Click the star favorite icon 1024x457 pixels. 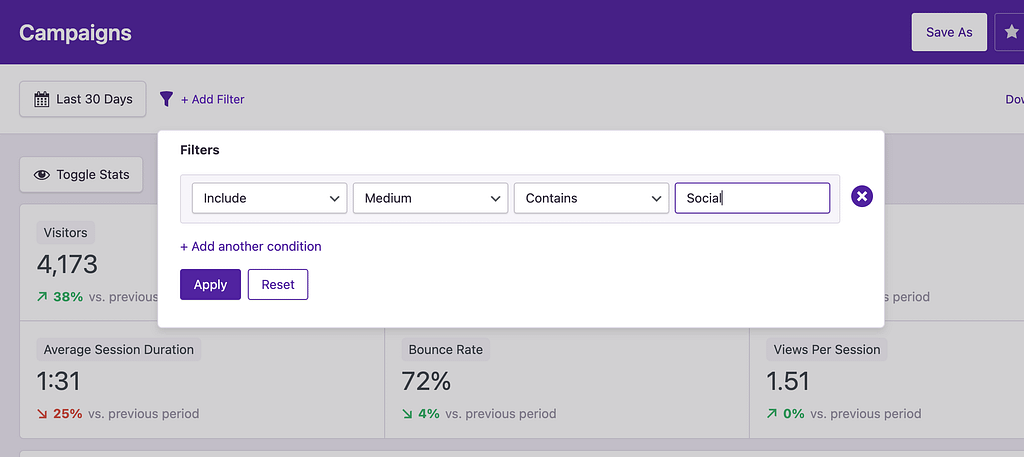(1011, 32)
